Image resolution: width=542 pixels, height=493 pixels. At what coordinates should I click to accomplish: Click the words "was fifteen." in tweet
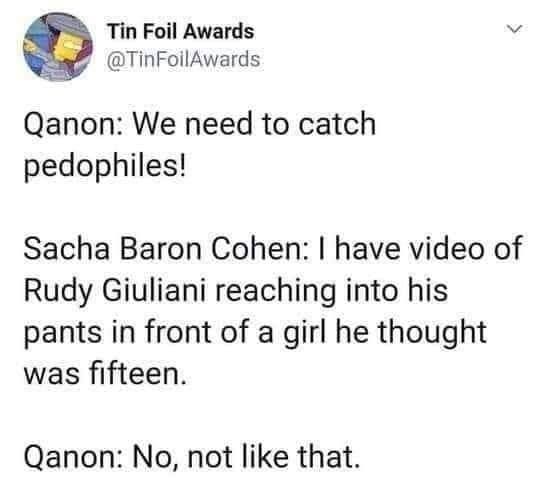tap(105, 373)
